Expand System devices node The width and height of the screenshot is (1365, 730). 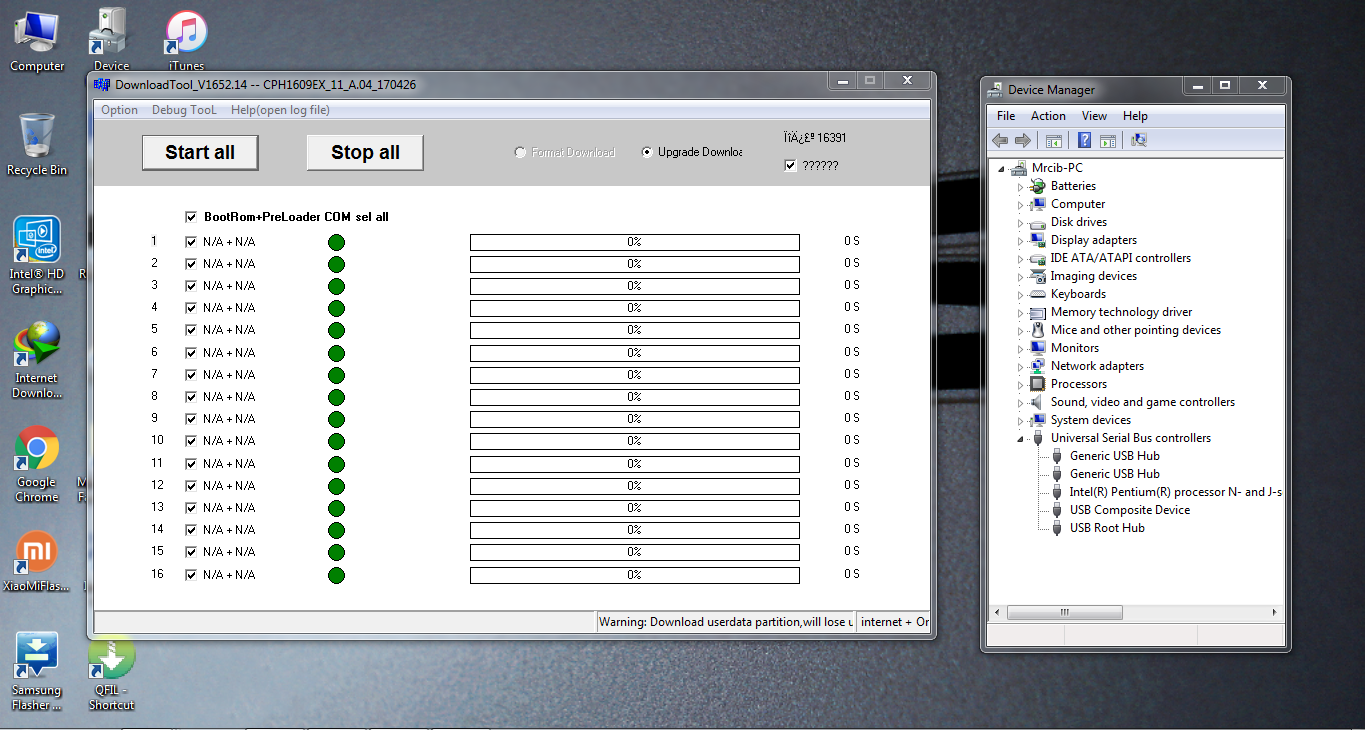pyautogui.click(x=1021, y=420)
